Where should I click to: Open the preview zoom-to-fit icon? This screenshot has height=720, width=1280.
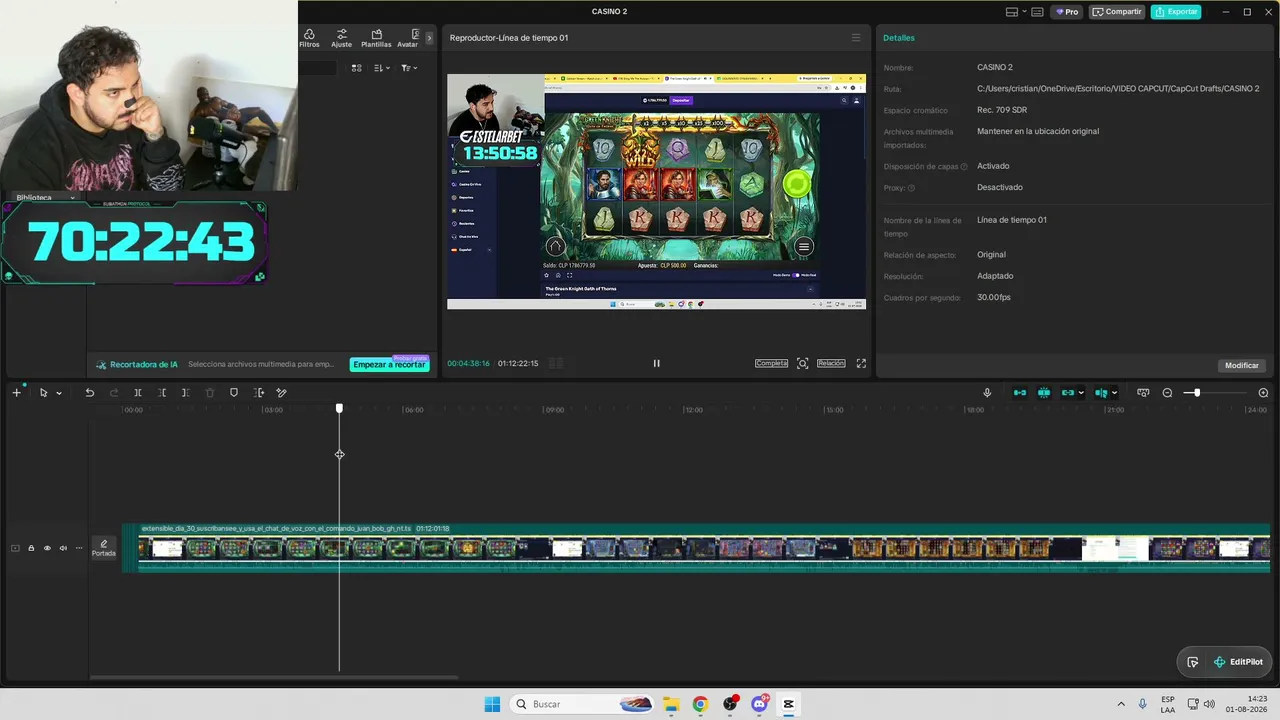(x=802, y=363)
